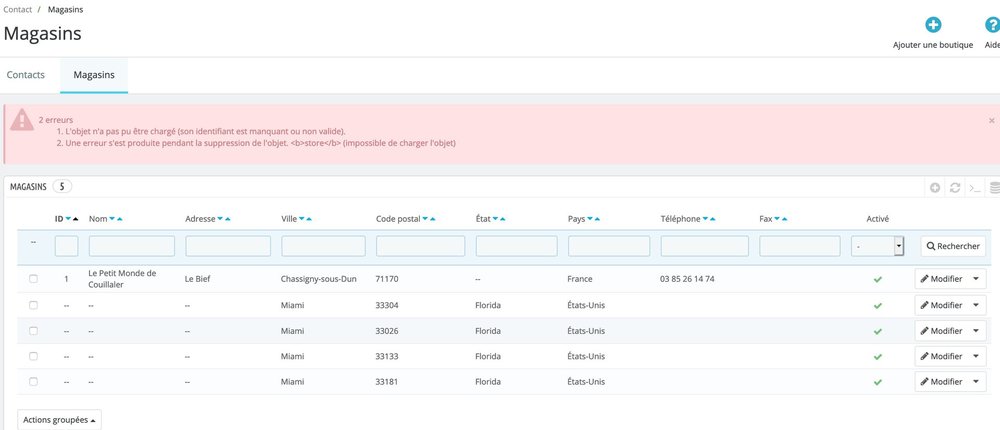Show the SQL query icon
Viewport: 1000px width, 430px height.
975,187
